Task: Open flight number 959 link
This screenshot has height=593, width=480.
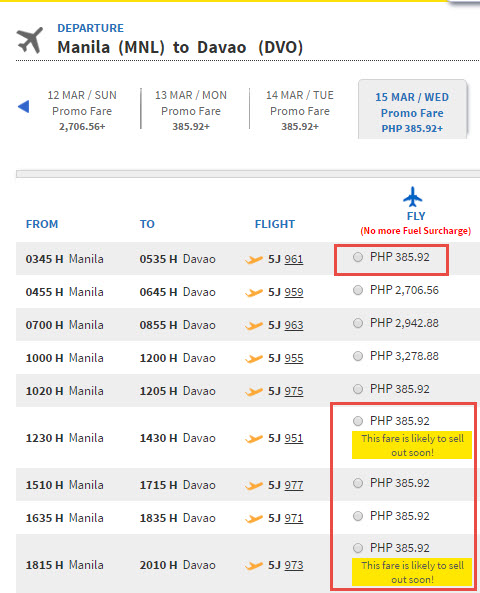Action: tap(294, 292)
